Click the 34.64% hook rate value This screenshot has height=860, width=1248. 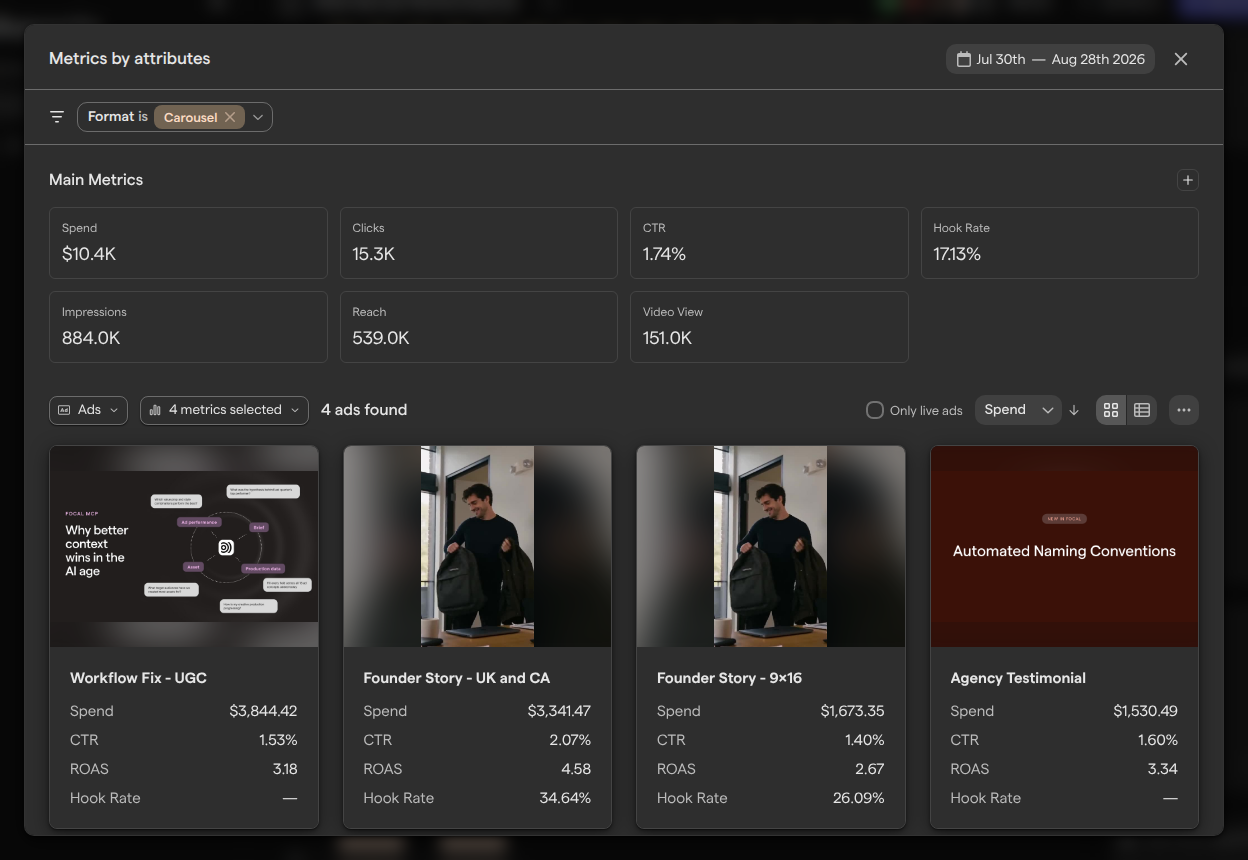pos(563,798)
